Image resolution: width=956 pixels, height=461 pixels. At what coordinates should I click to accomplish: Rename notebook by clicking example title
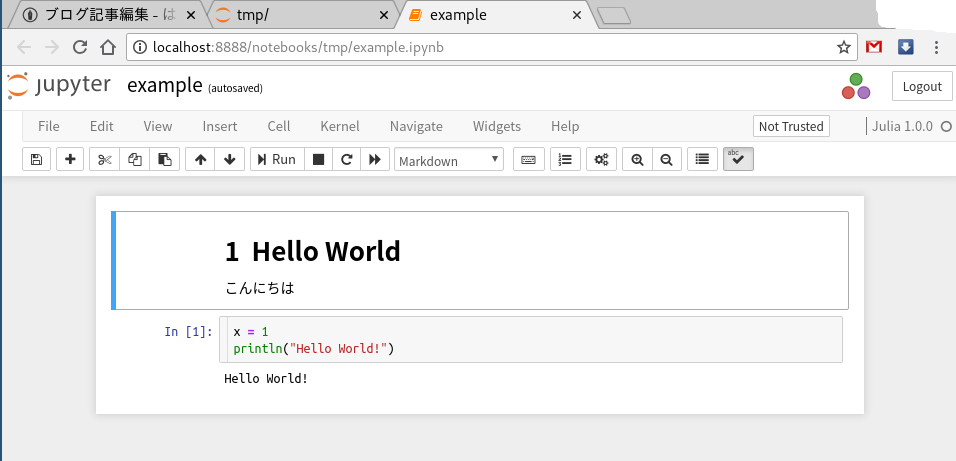click(x=165, y=85)
